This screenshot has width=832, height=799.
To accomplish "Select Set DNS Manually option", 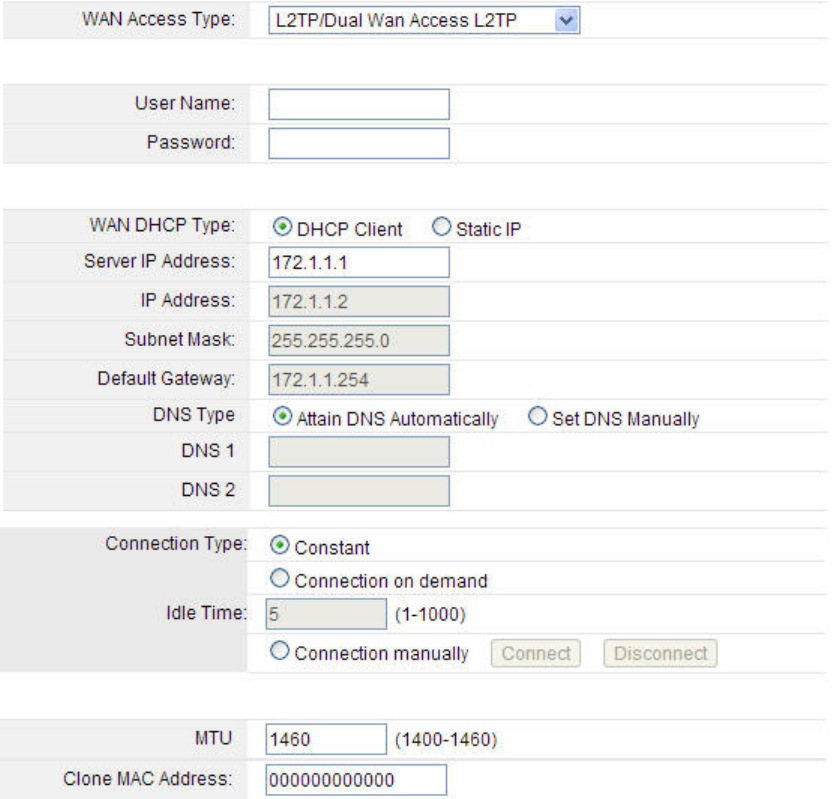I will pyautogui.click(x=538, y=416).
